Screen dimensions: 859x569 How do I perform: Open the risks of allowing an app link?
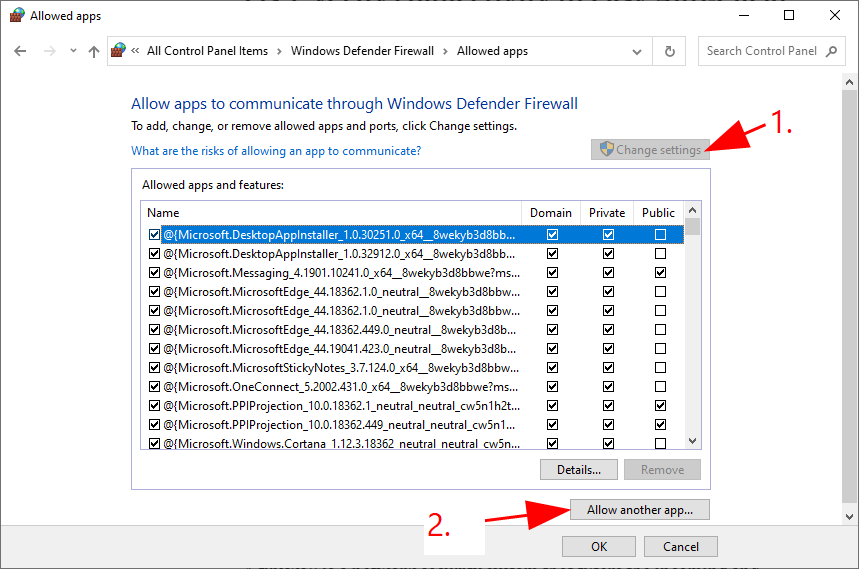276,151
